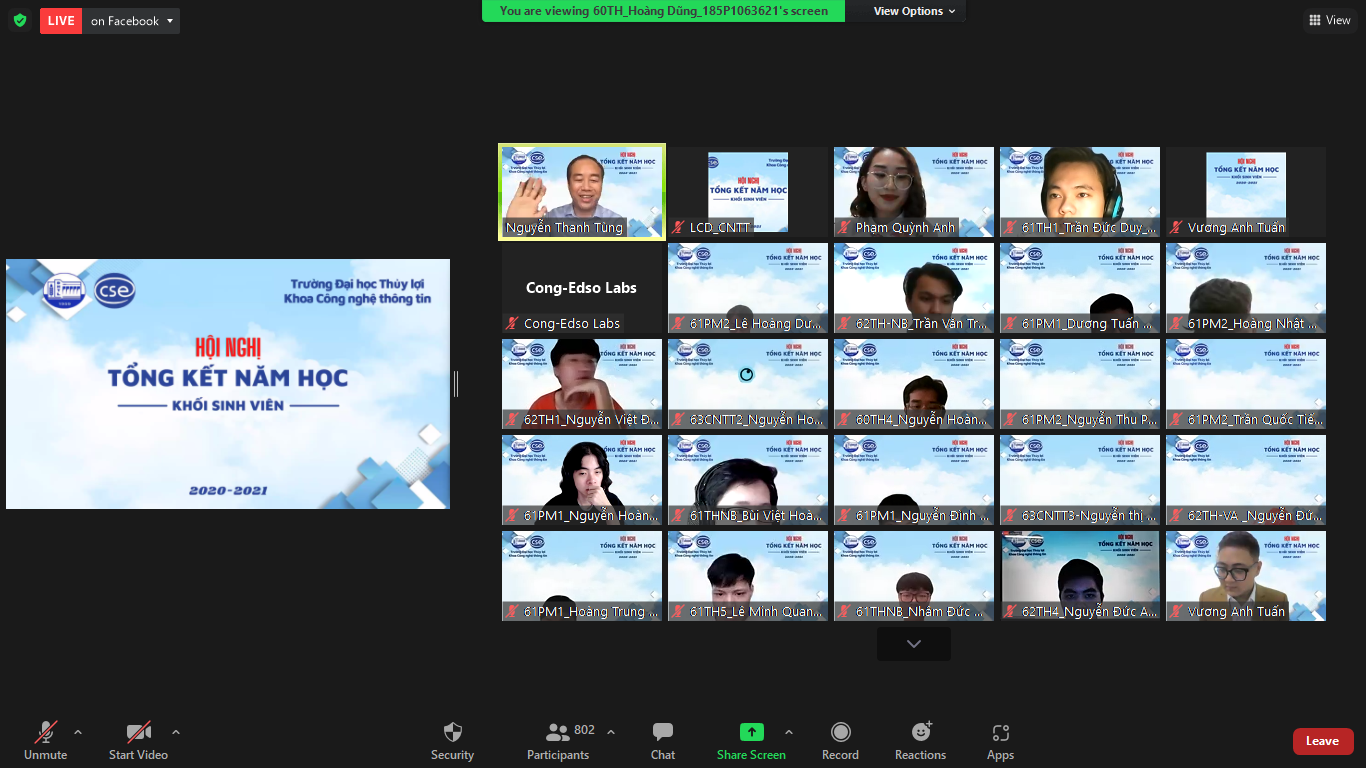
Task: Open the View layout menu
Action: 1329,20
